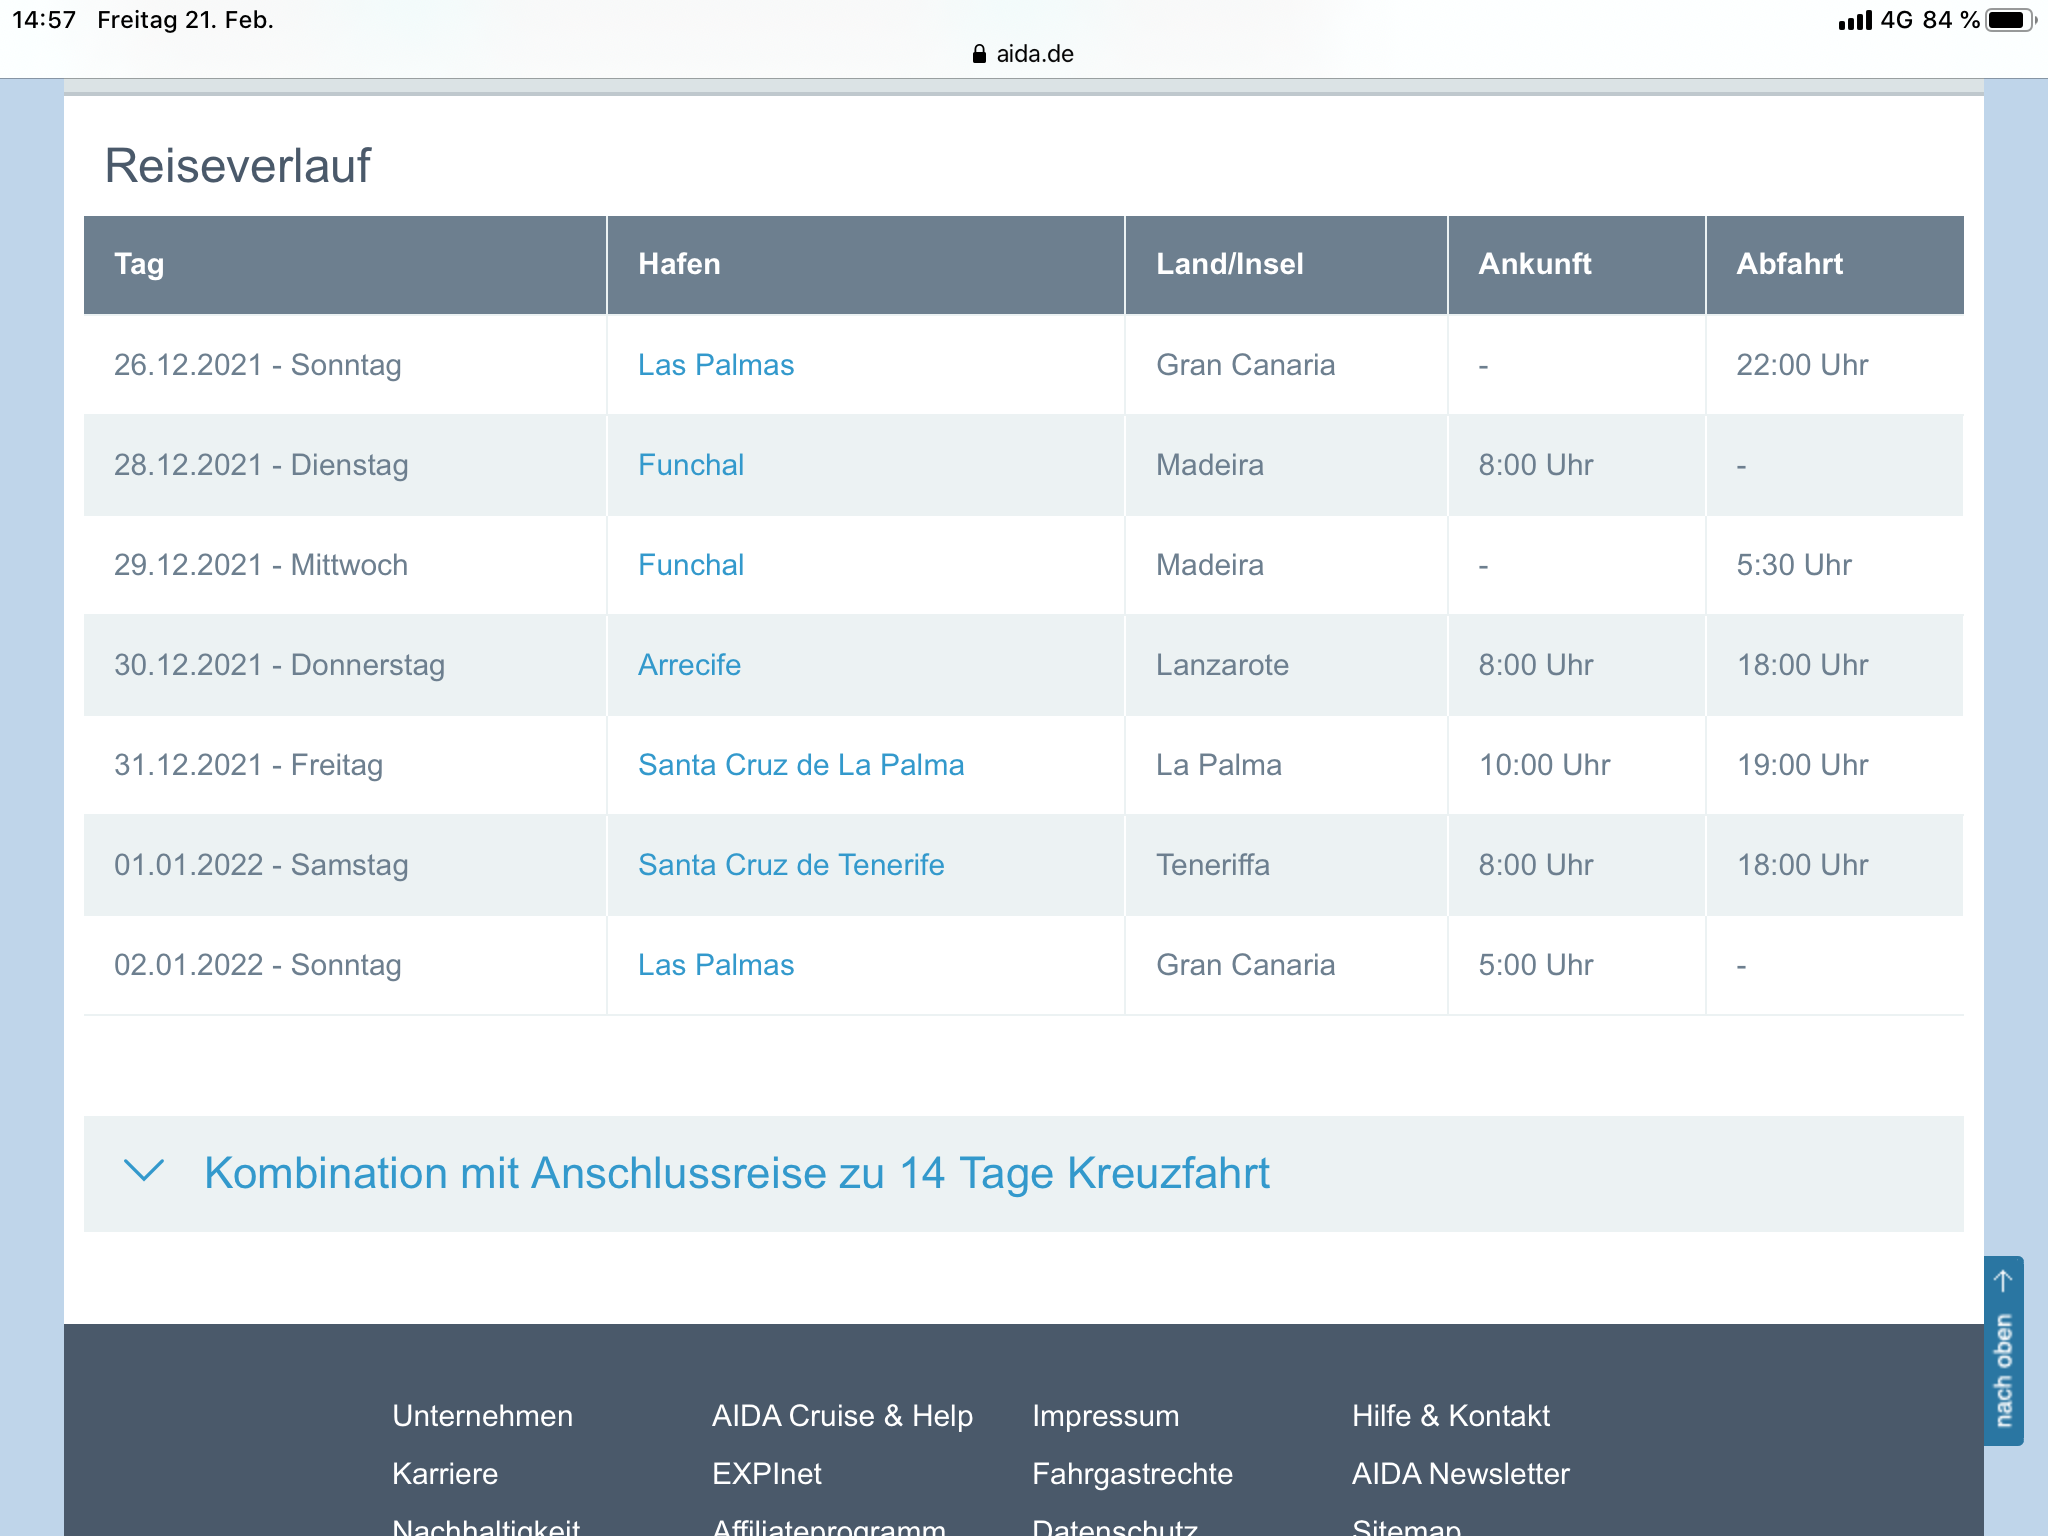The height and width of the screenshot is (1536, 2048).
Task: Tap the nach oben arrow icon
Action: tap(2003, 1281)
